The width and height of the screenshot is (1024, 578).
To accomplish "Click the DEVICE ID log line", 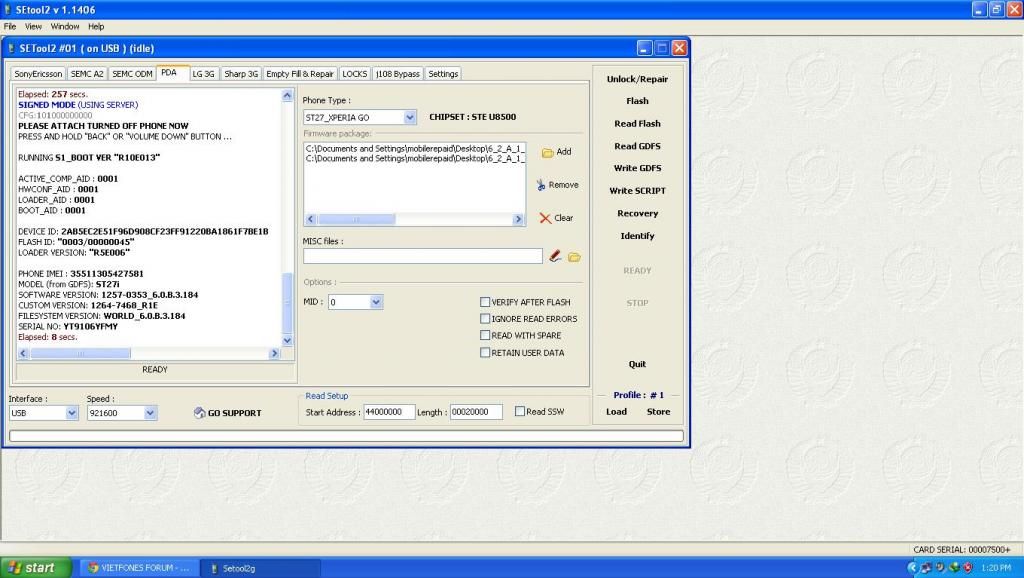I will point(143,232).
